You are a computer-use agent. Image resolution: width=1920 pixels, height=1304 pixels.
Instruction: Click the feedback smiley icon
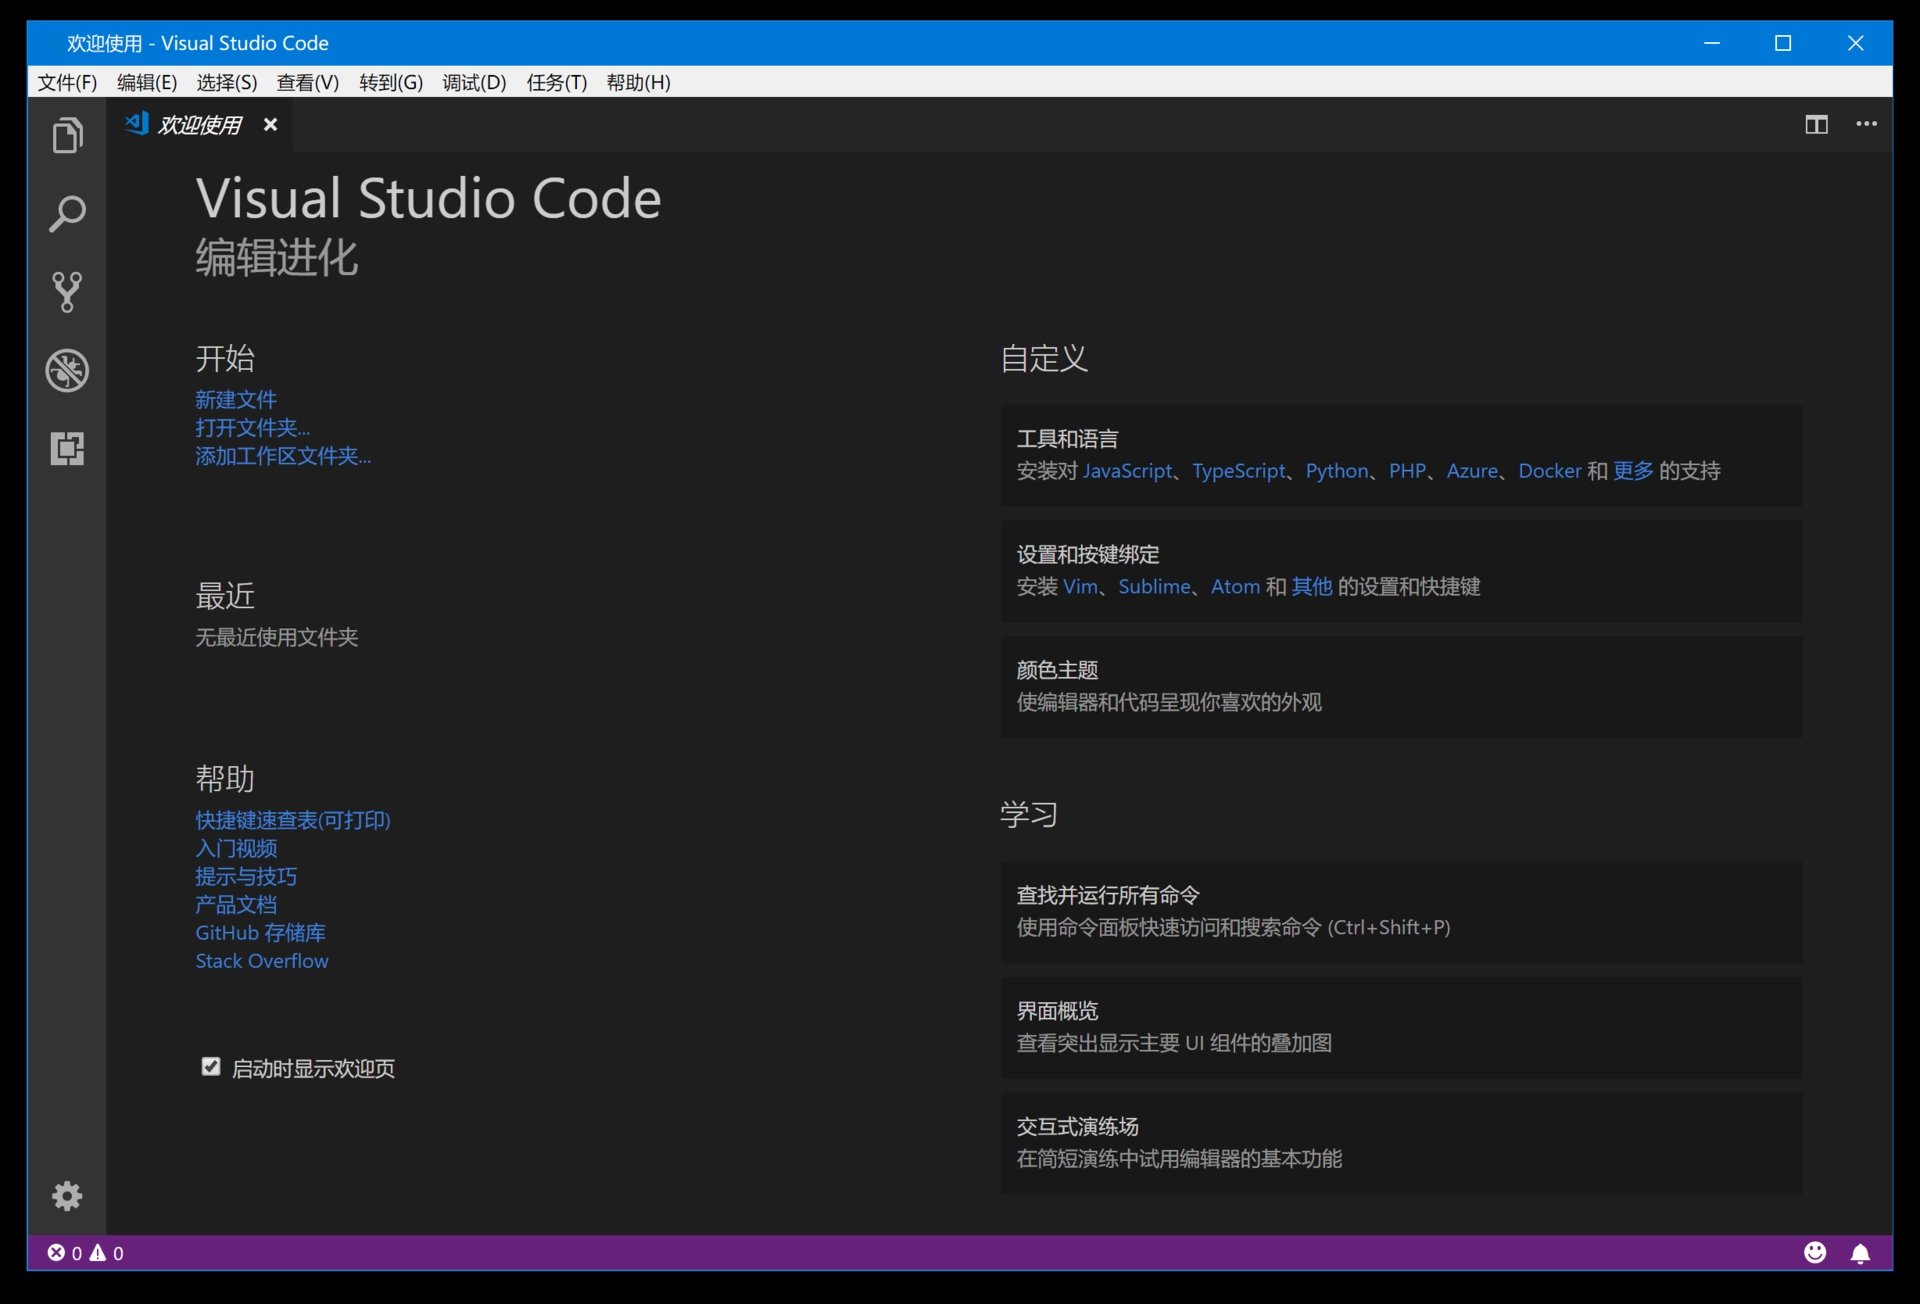(1815, 1253)
